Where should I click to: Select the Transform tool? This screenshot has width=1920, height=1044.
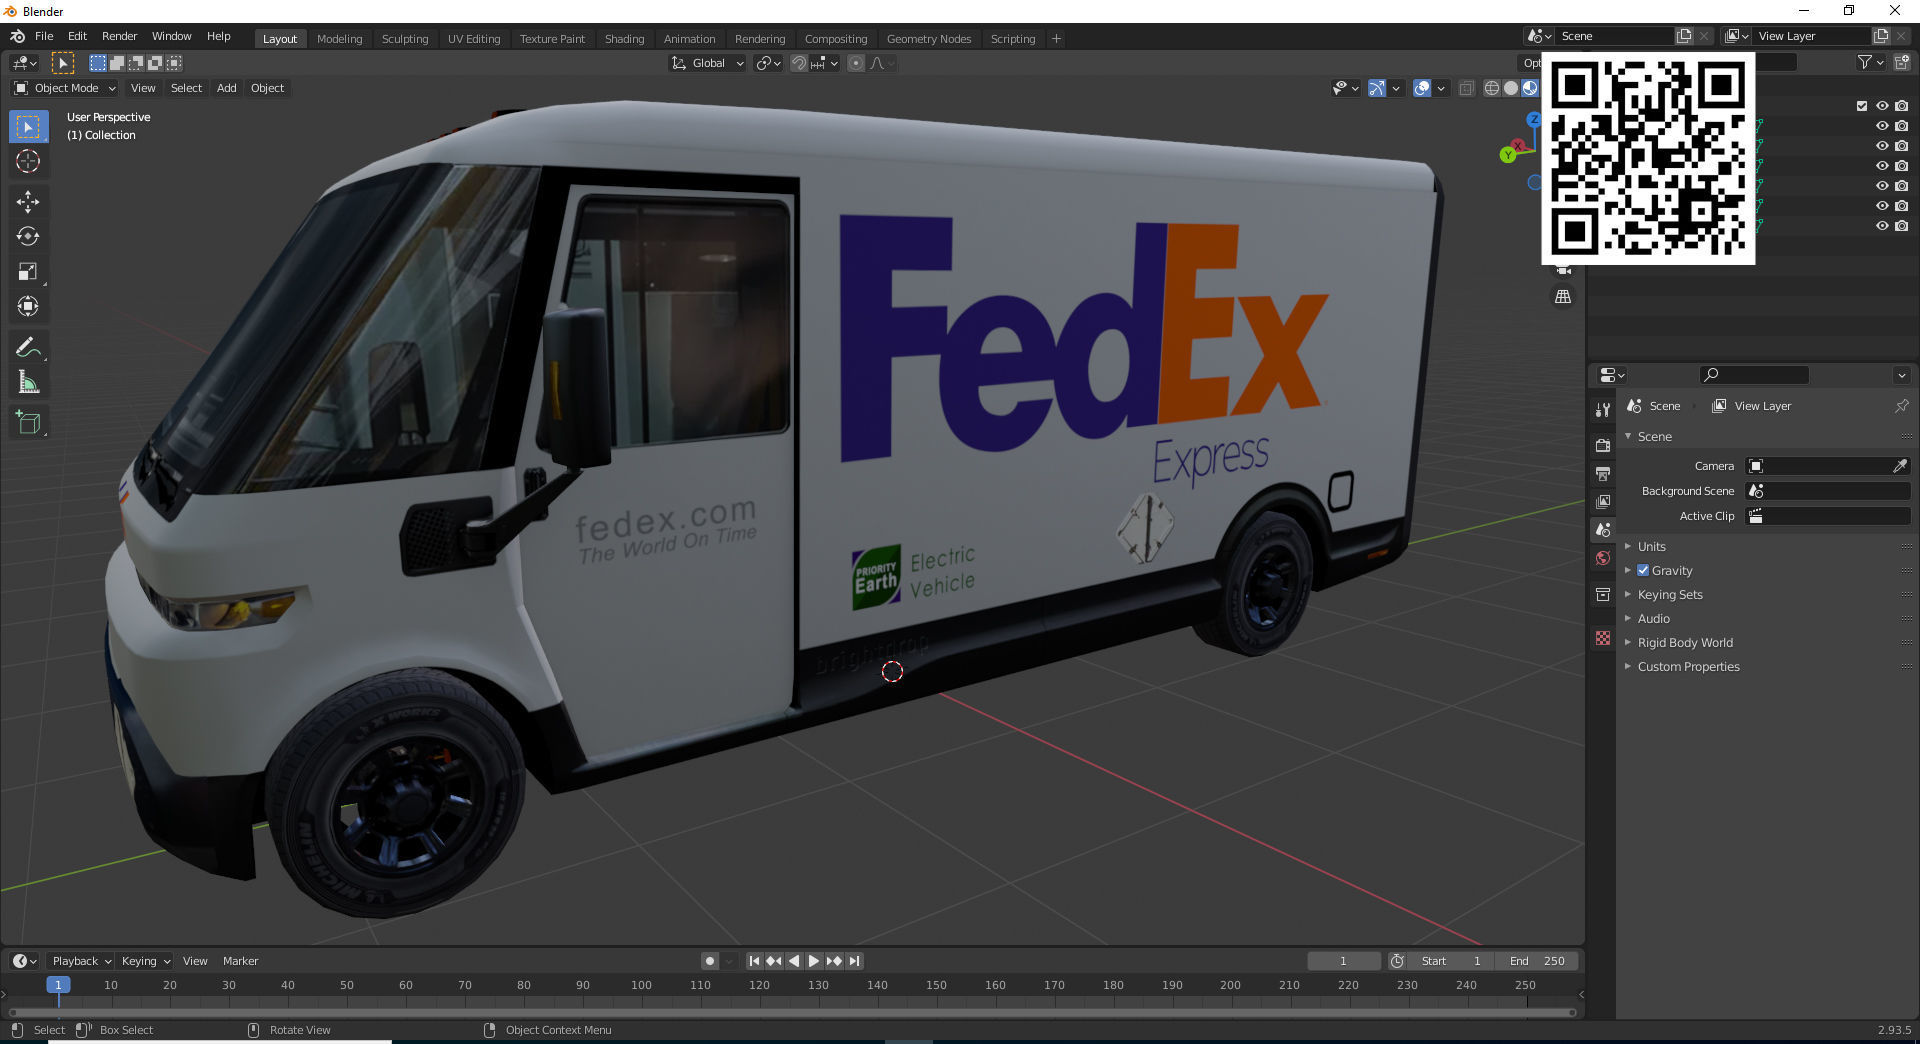coord(28,307)
